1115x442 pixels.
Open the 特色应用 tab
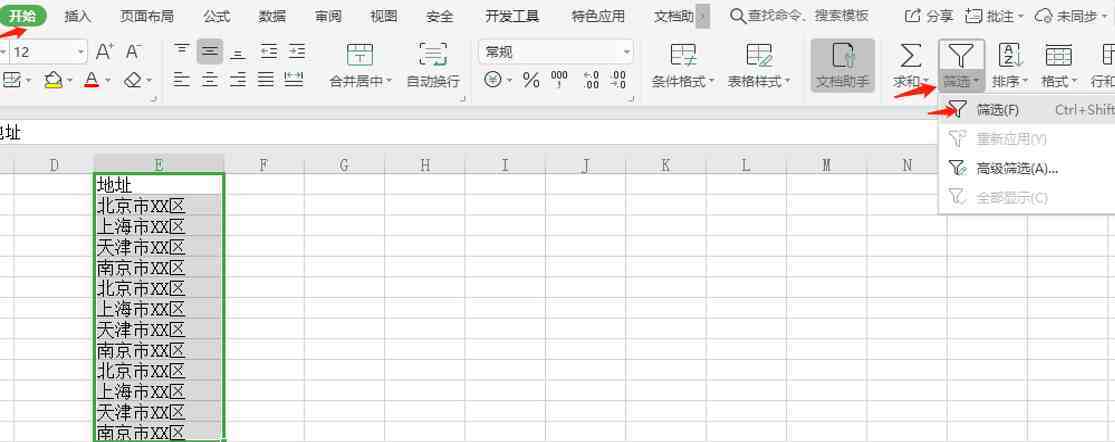tap(598, 16)
